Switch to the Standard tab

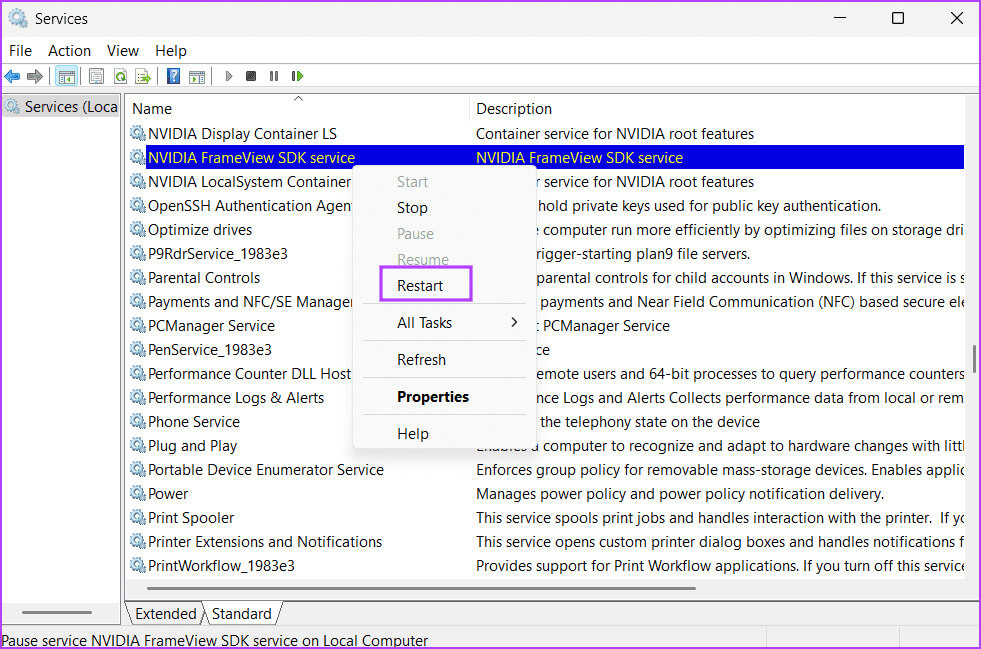coord(241,614)
